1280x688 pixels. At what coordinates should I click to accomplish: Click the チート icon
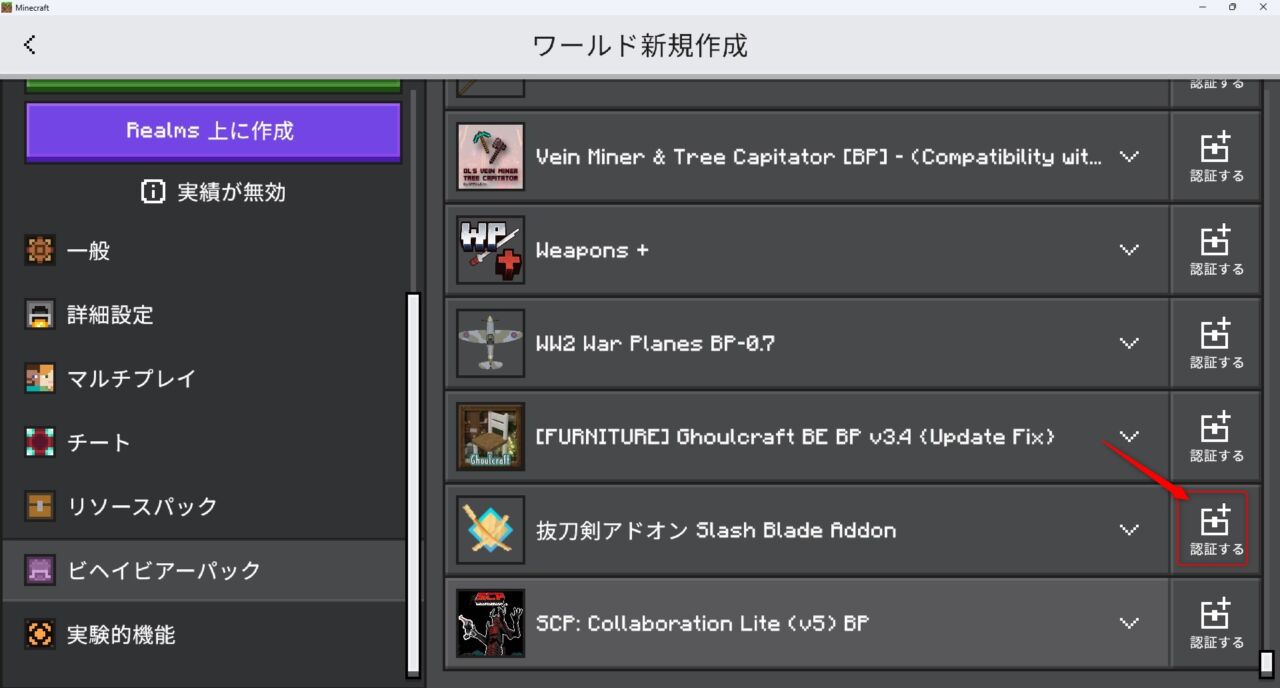tap(40, 443)
